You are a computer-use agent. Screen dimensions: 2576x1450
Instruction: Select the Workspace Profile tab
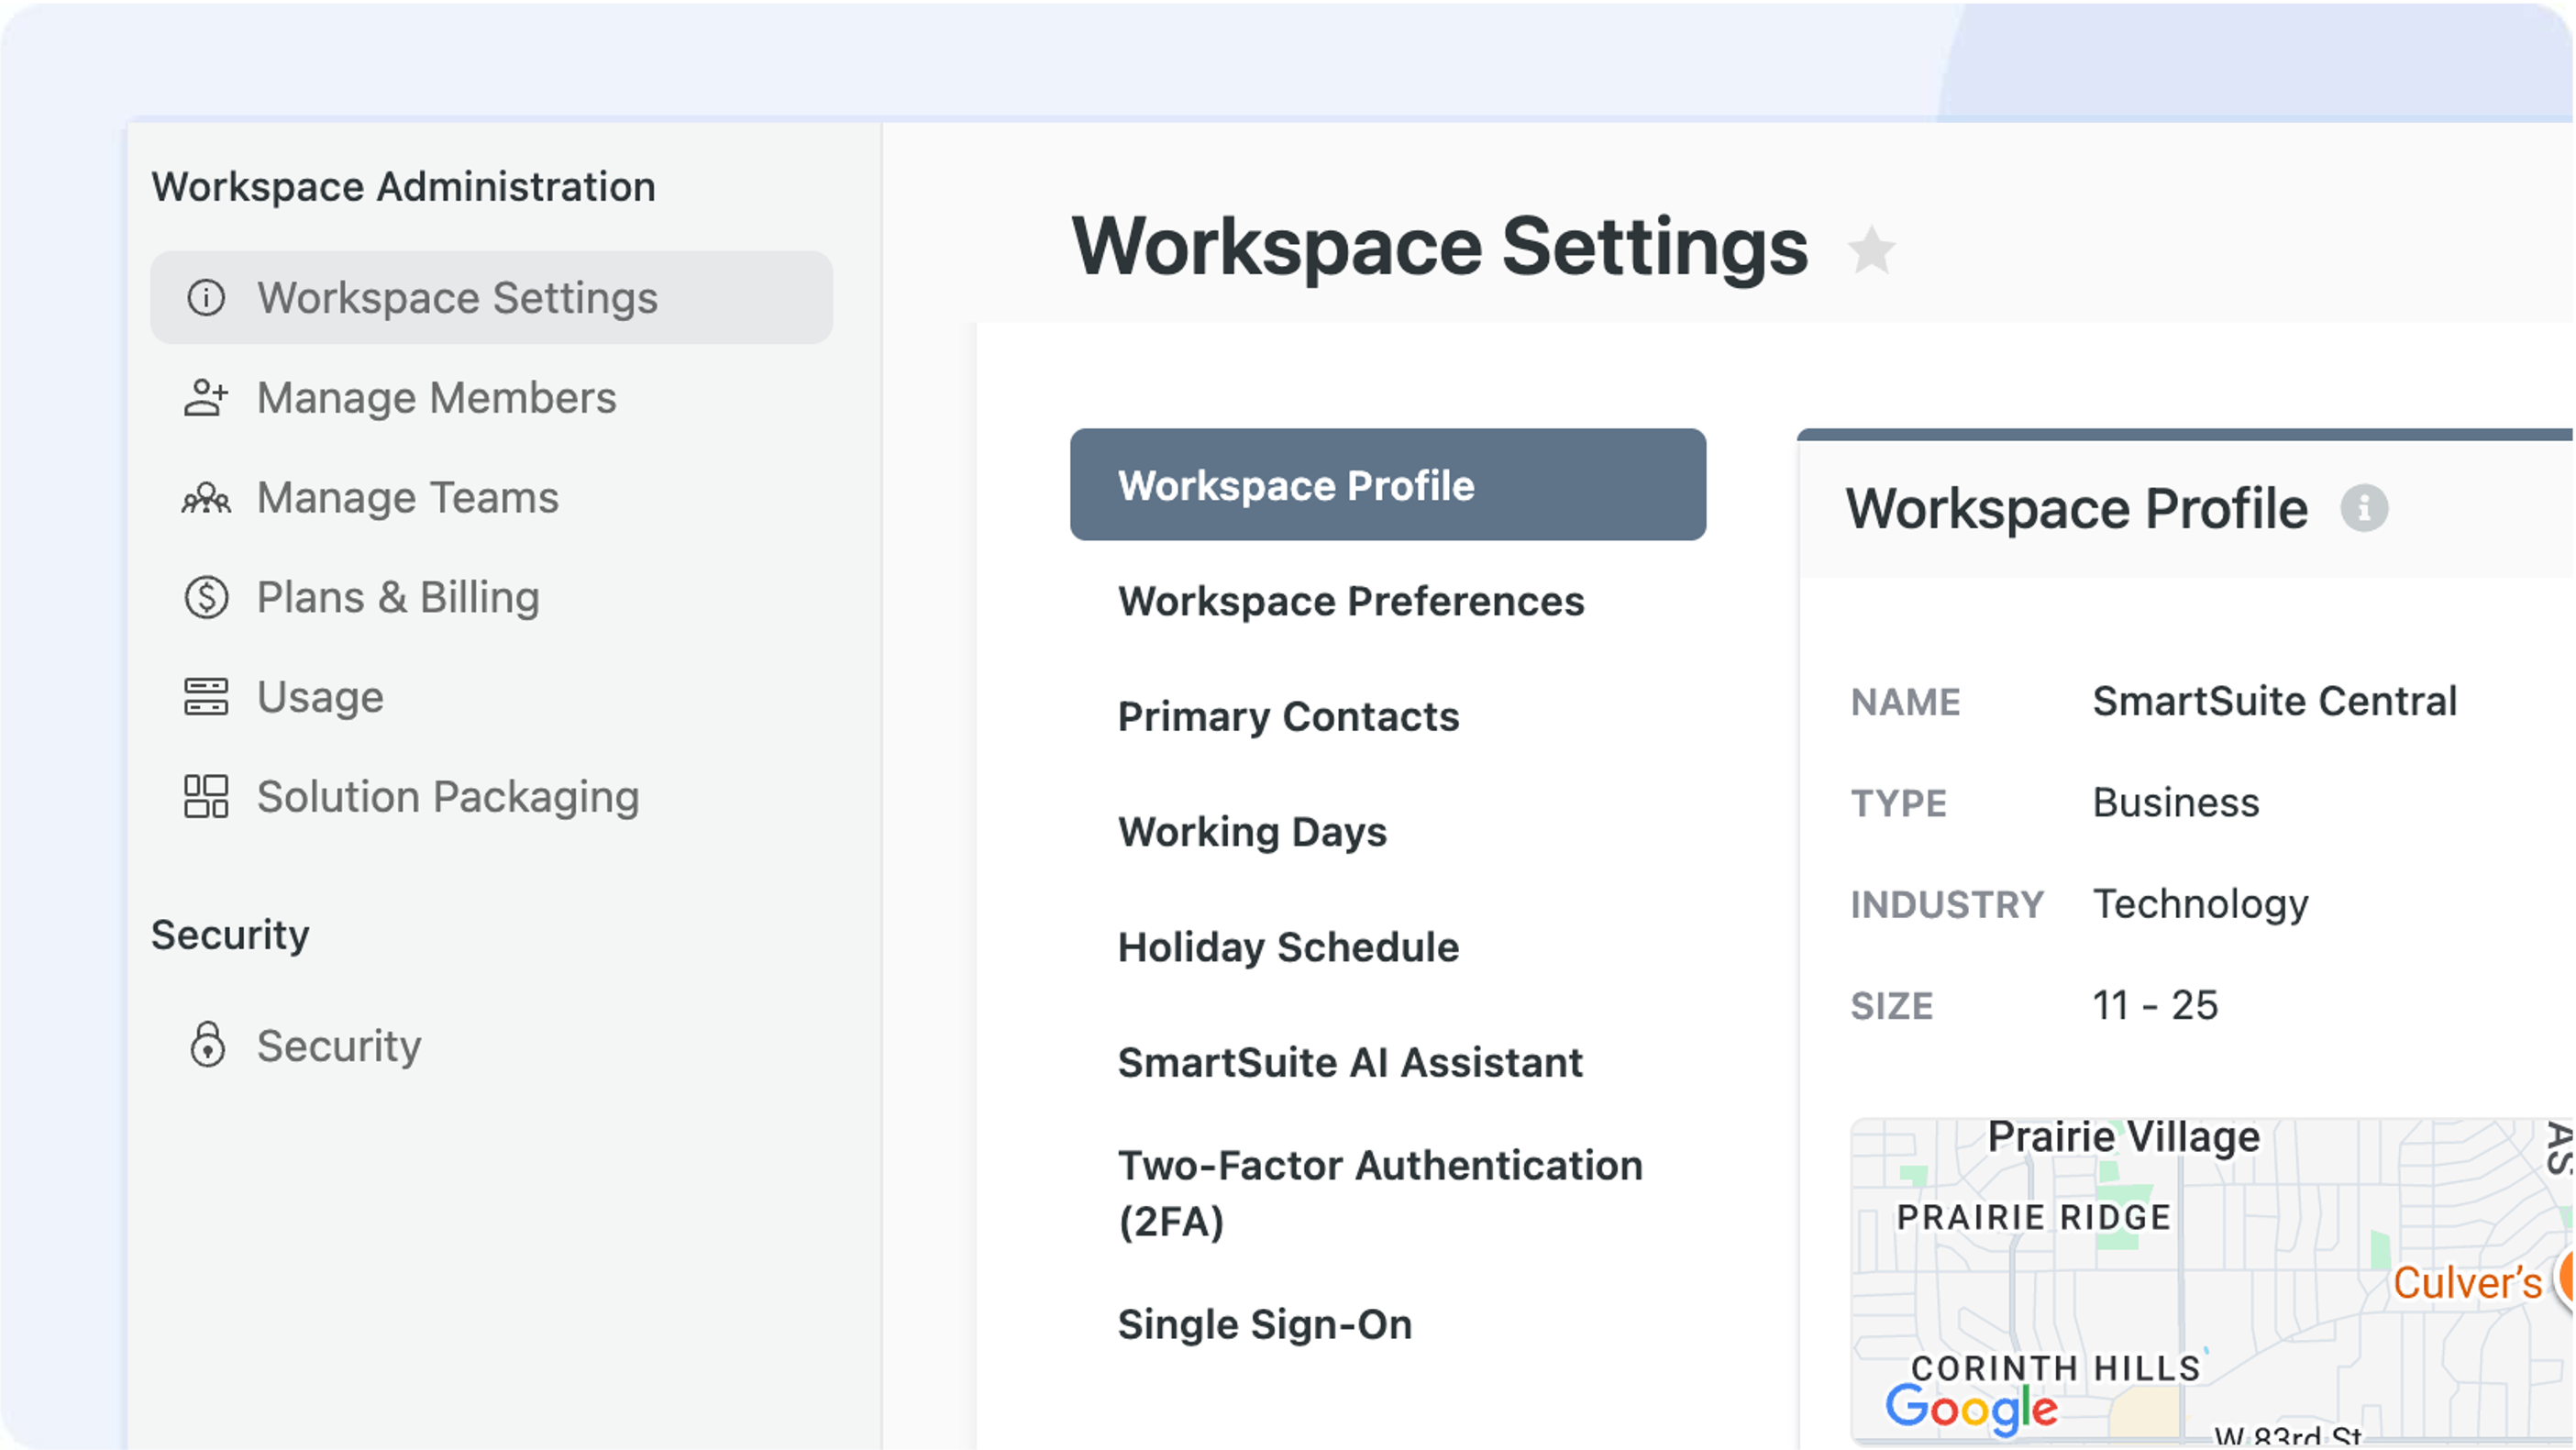(x=1387, y=485)
